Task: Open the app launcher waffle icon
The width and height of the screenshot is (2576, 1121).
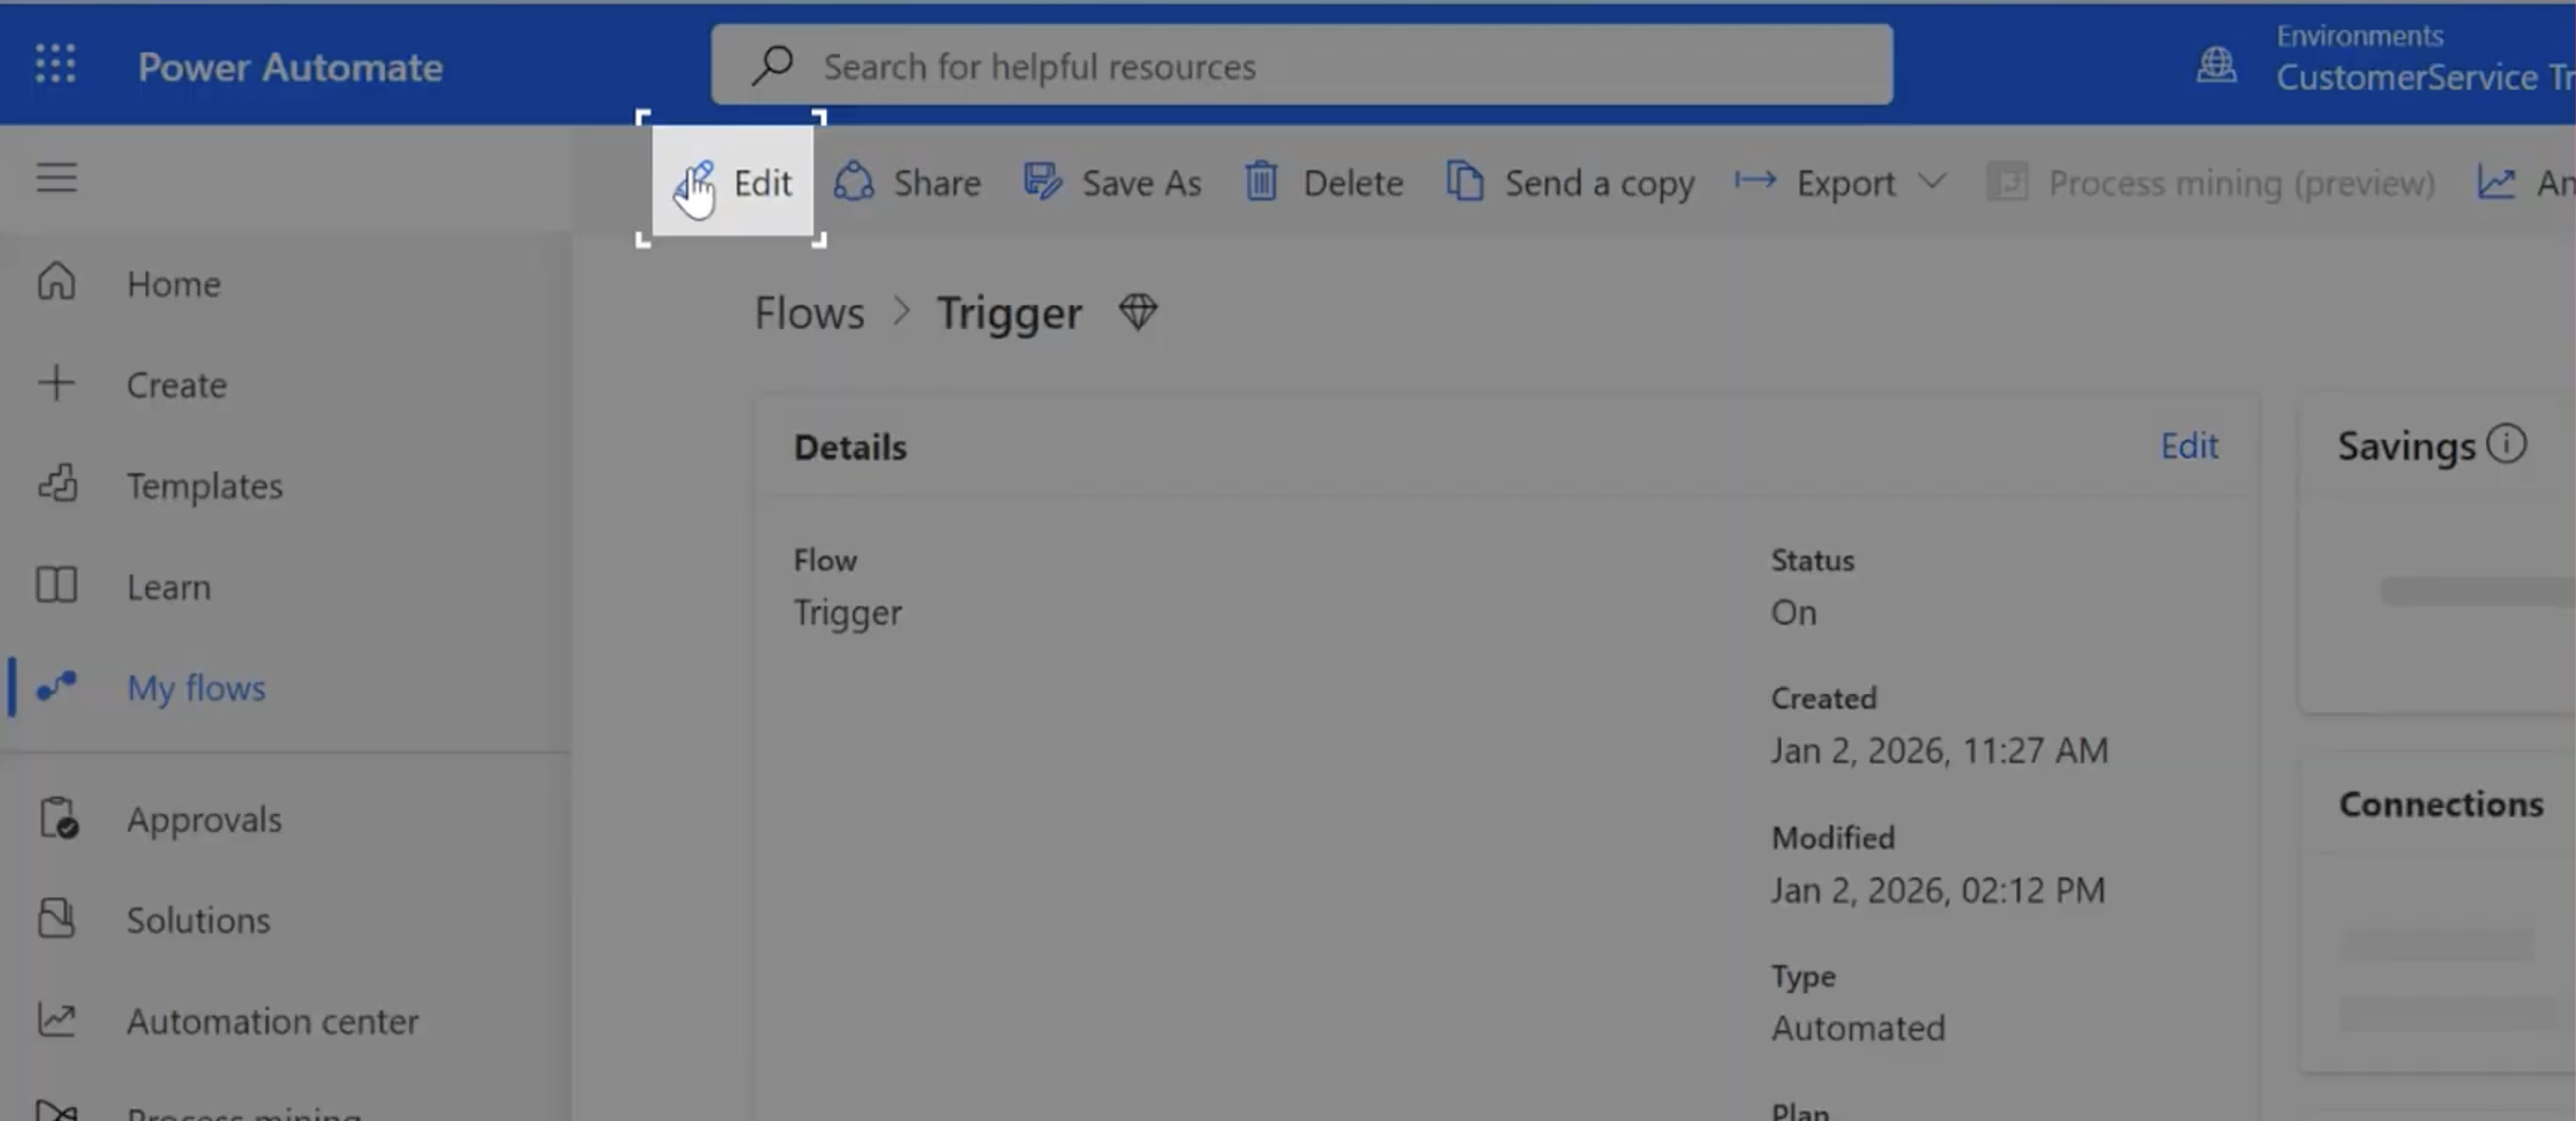Action: pos(55,63)
